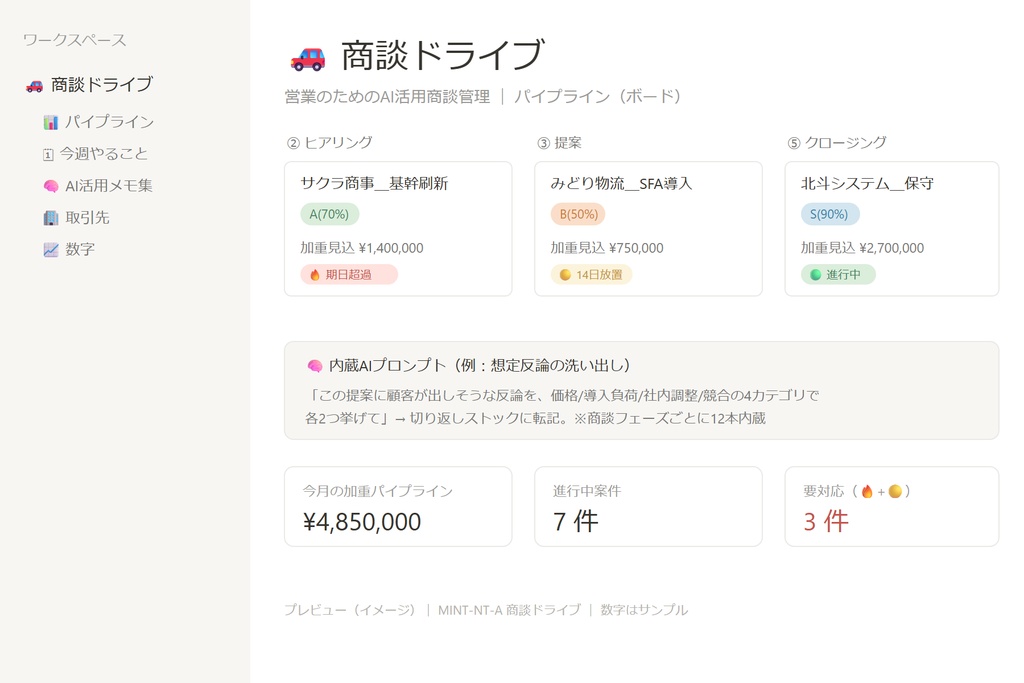This screenshot has width=1024, height=683.
Task: Click the 7 件 count value
Action: (575, 522)
